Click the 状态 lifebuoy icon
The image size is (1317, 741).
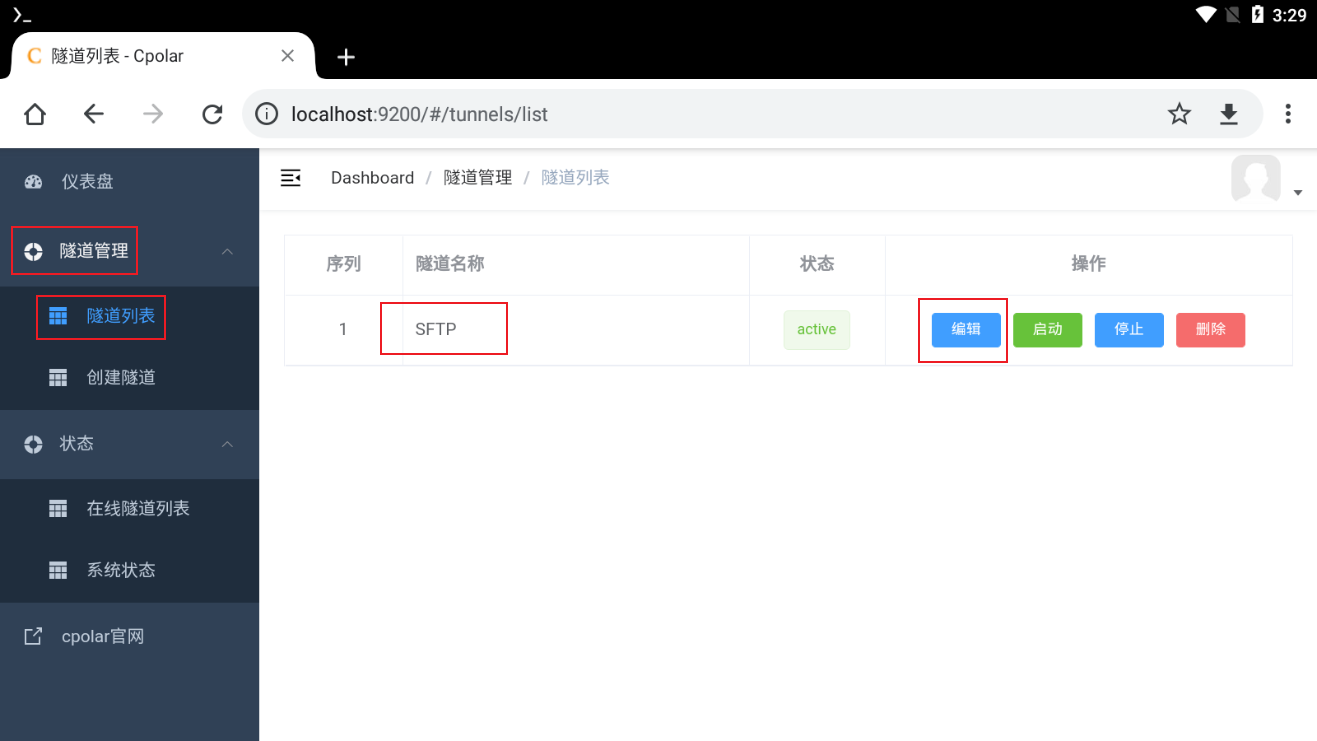[33, 443]
